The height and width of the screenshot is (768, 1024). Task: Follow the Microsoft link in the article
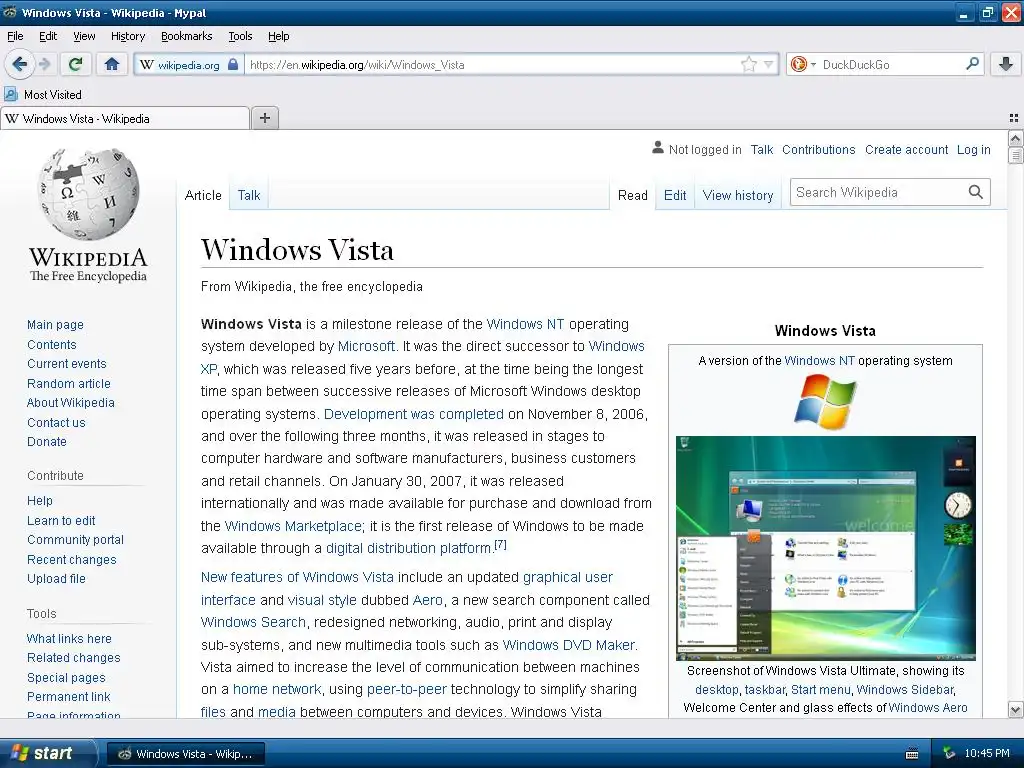point(366,346)
